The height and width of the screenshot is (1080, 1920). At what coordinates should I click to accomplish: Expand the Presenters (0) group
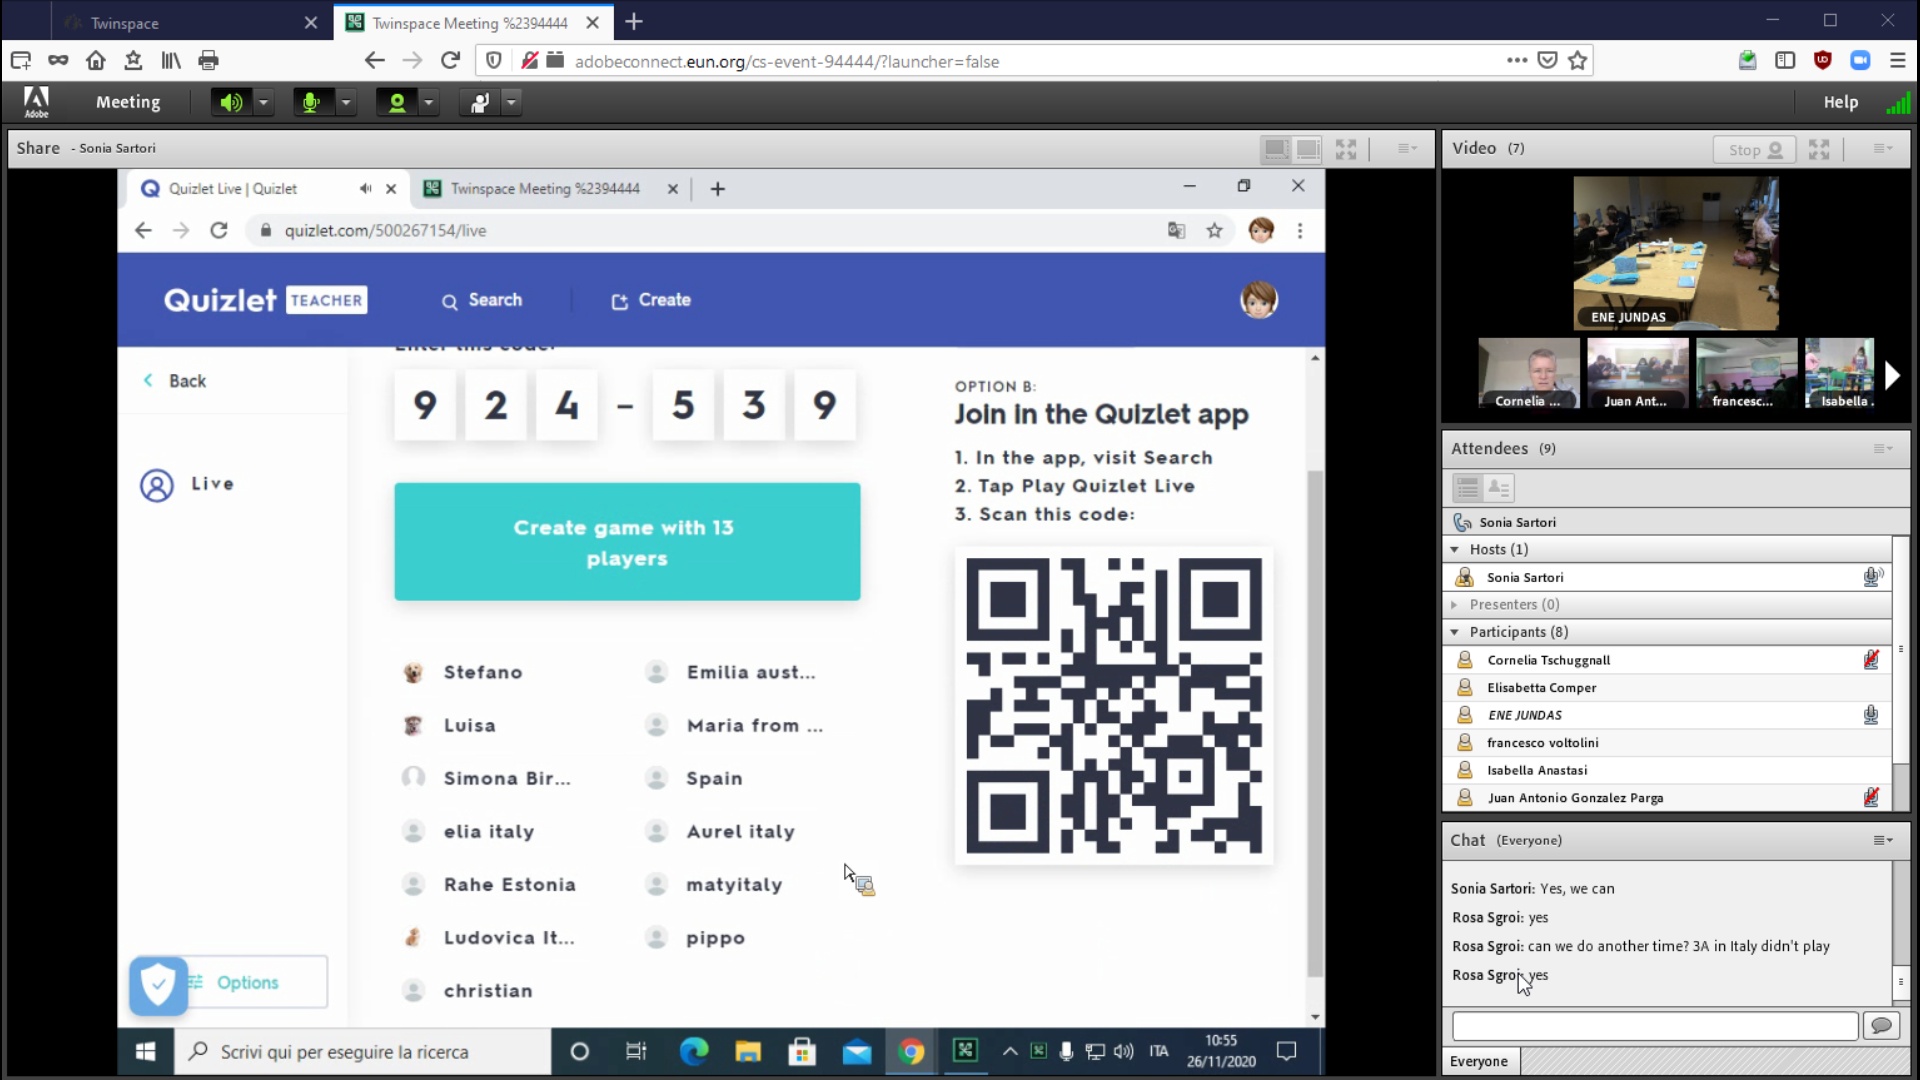pyautogui.click(x=1455, y=604)
